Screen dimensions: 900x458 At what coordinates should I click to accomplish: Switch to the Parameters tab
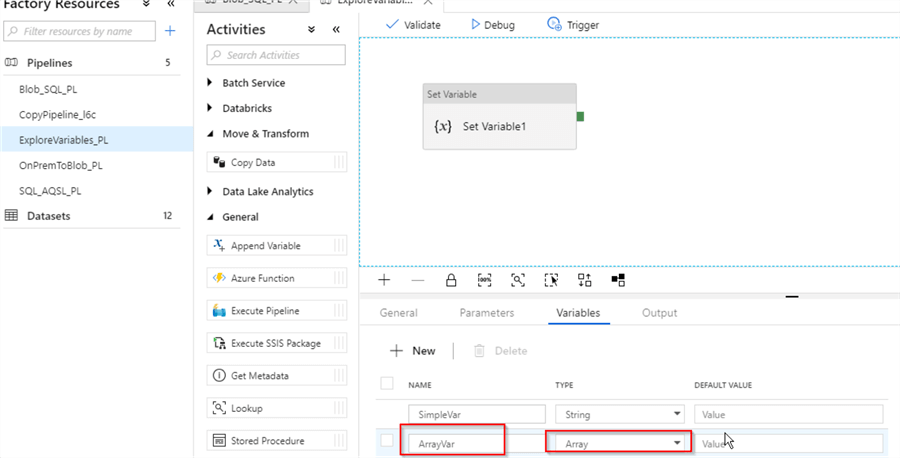pos(486,313)
